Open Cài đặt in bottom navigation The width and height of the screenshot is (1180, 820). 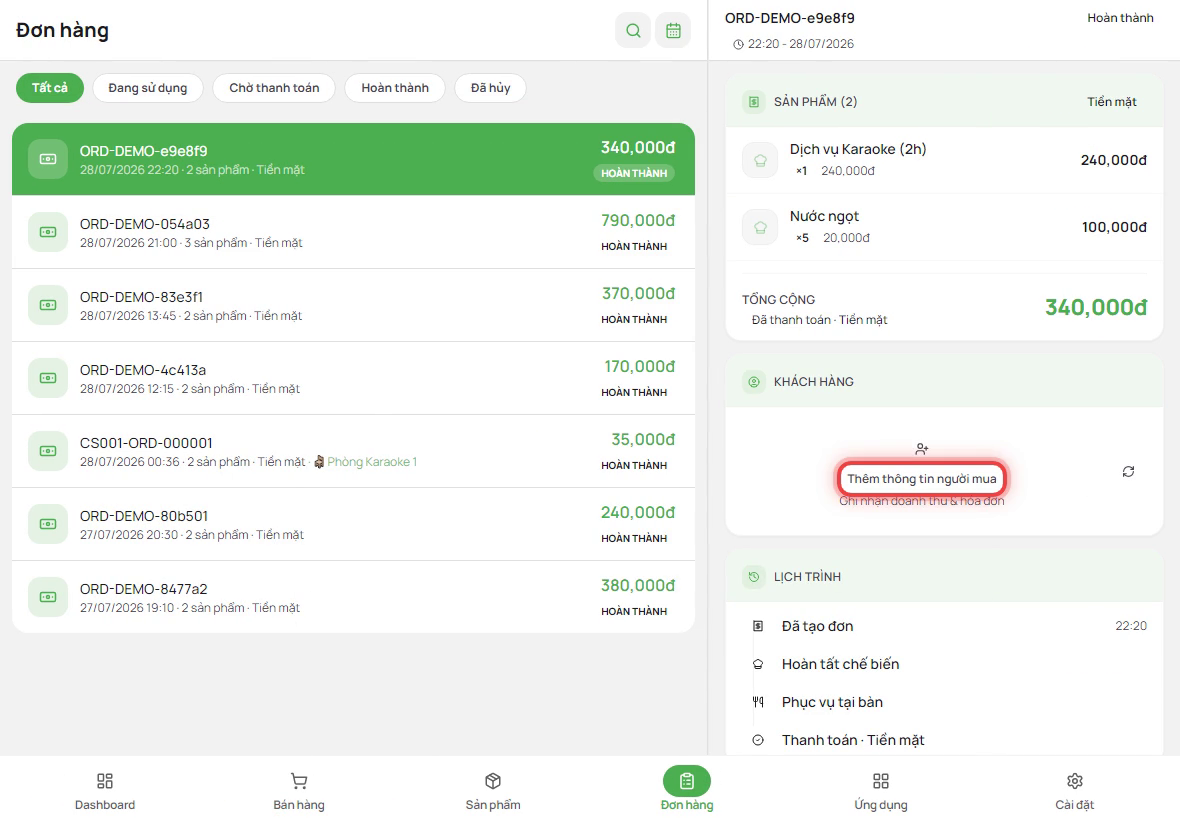tap(1075, 790)
